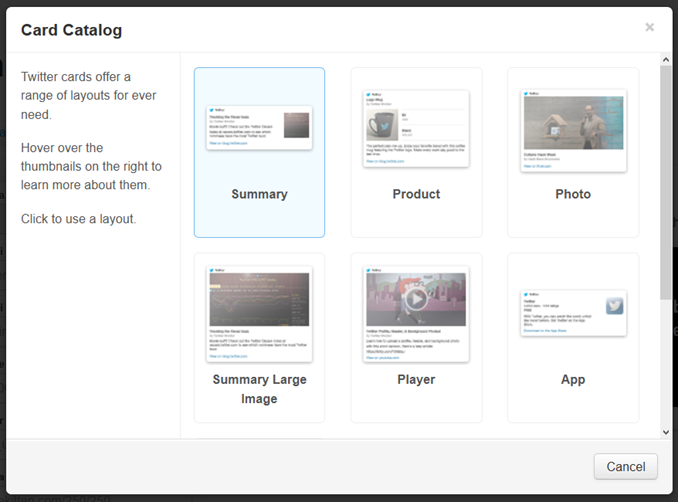
Task: Click the Twitter bird icon in App card
Action: tap(614, 306)
